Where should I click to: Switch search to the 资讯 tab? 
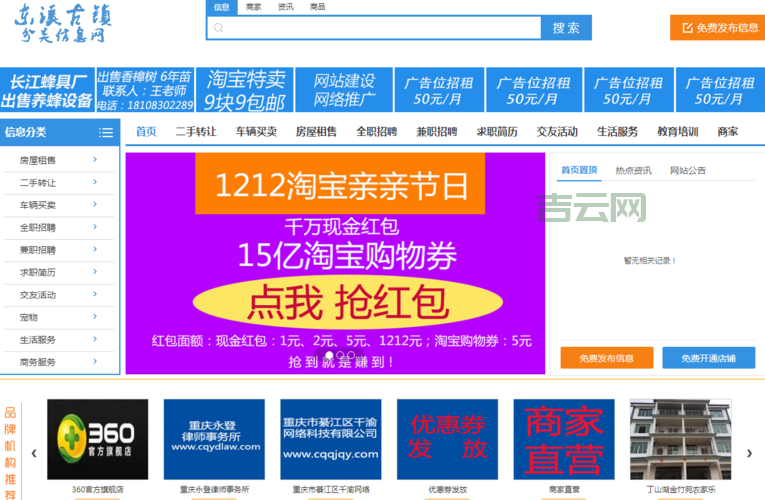(x=286, y=7)
